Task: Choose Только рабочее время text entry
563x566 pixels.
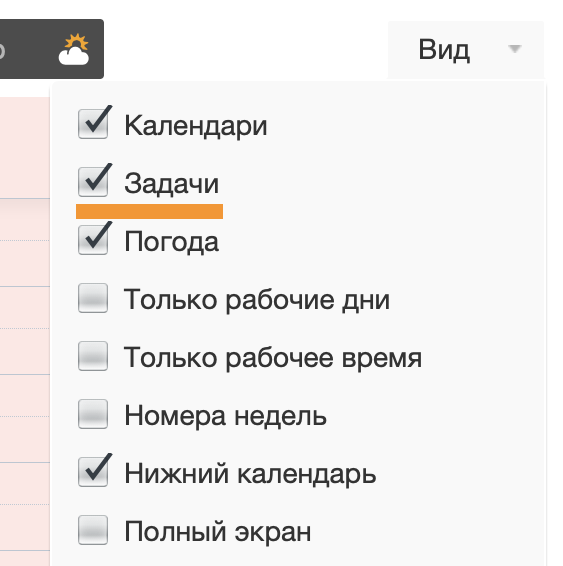Action: (273, 358)
